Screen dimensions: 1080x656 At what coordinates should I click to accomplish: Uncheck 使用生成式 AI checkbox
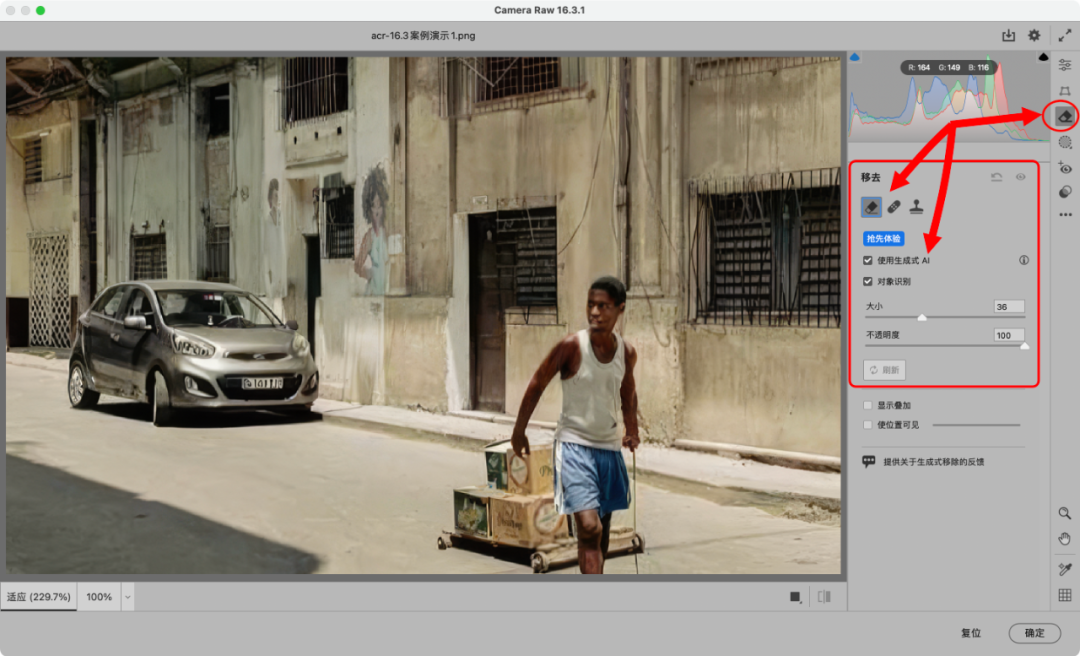[x=868, y=260]
